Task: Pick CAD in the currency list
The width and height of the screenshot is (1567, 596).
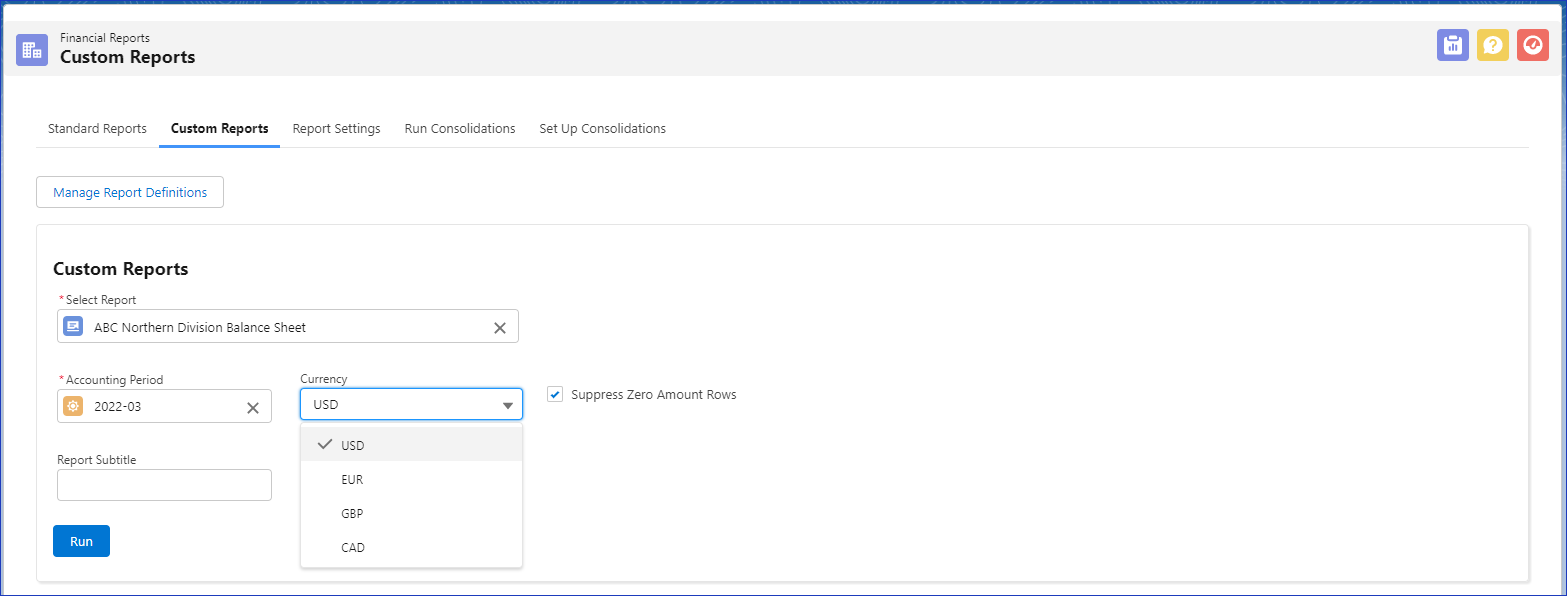Action: point(352,548)
